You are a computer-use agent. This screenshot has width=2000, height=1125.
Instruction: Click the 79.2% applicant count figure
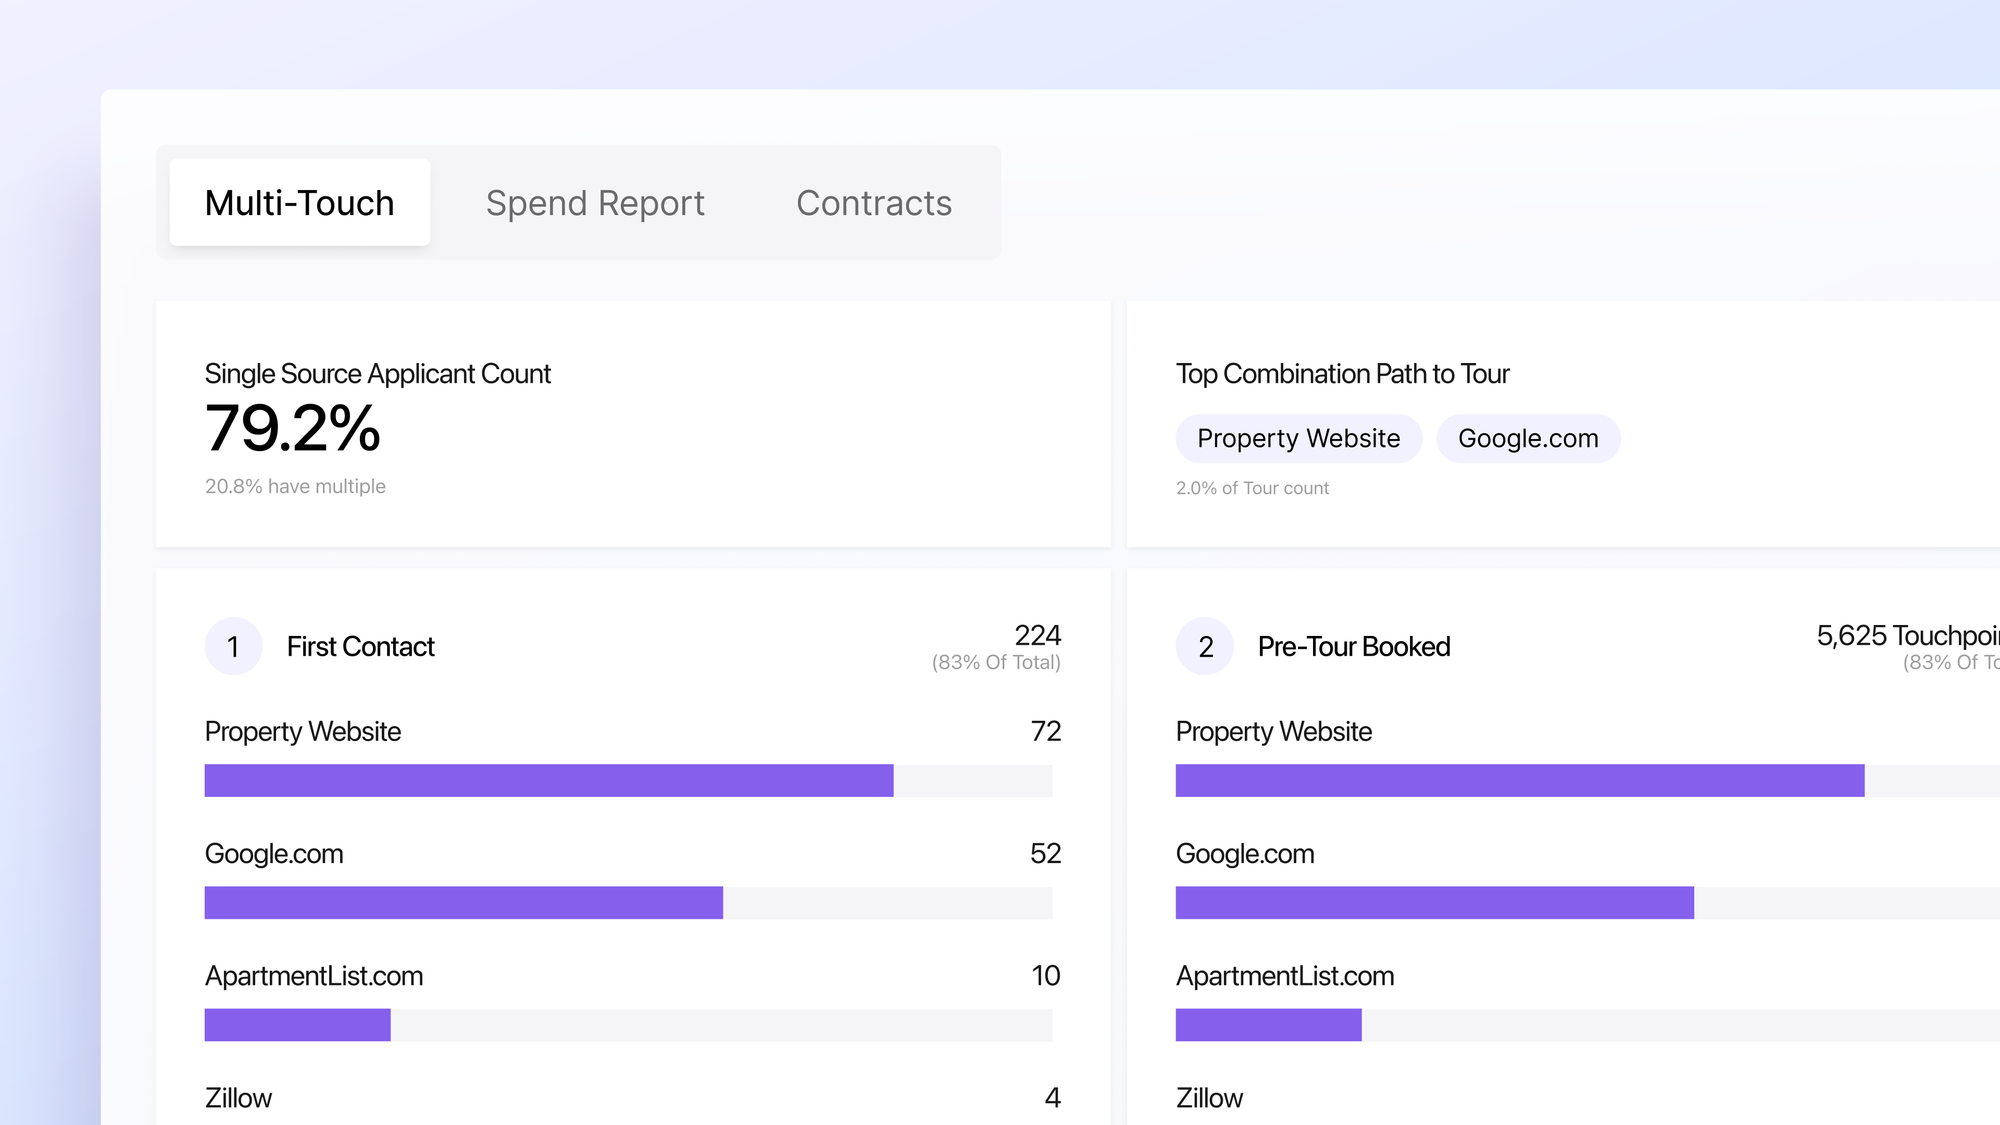click(x=293, y=429)
